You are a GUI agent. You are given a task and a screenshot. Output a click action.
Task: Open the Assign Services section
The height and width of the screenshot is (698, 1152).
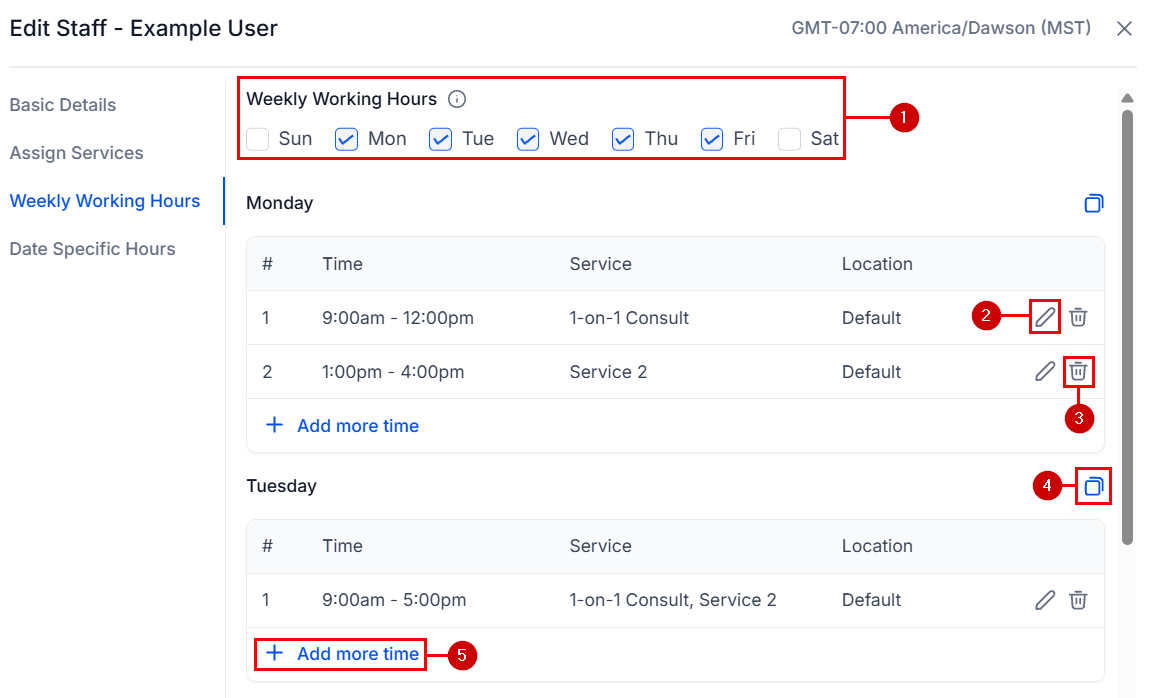(x=76, y=153)
